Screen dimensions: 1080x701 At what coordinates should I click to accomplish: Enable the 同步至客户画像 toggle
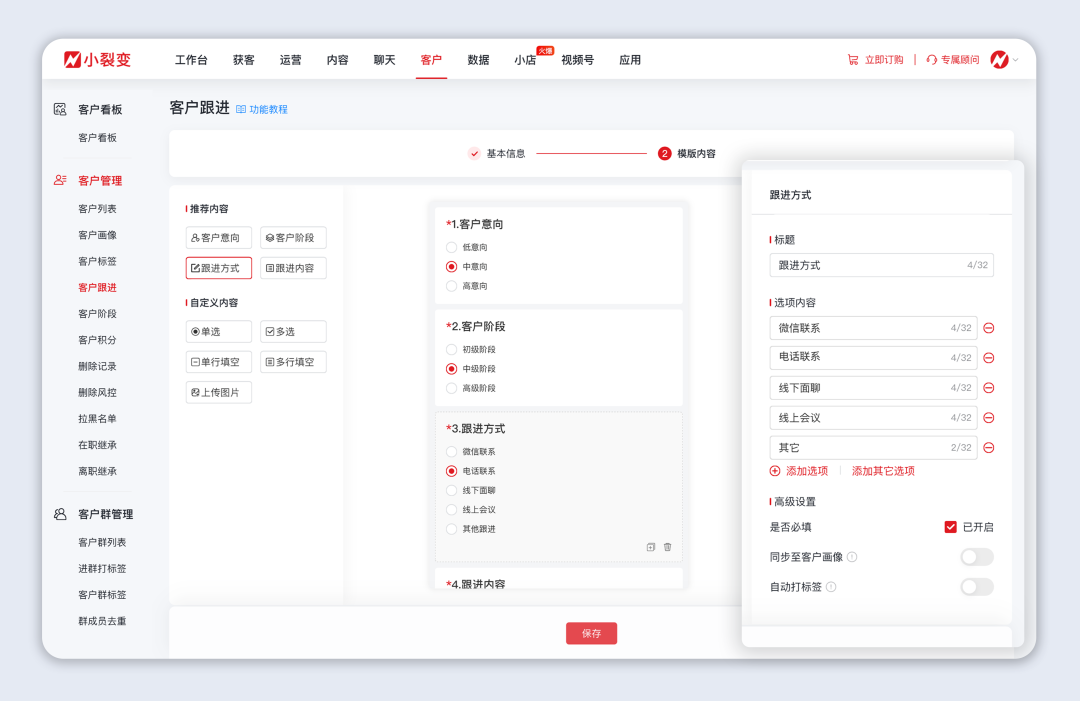pos(975,557)
